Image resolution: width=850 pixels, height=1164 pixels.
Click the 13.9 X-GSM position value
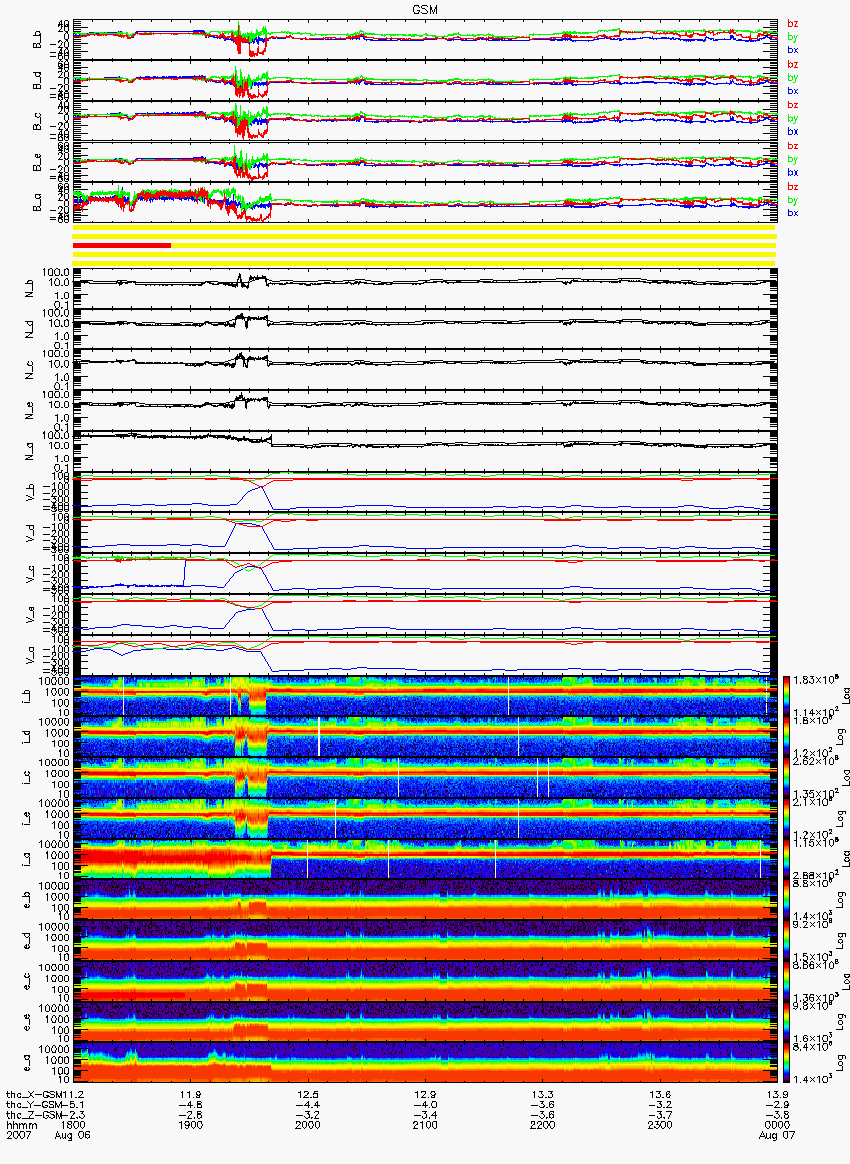(x=777, y=1094)
